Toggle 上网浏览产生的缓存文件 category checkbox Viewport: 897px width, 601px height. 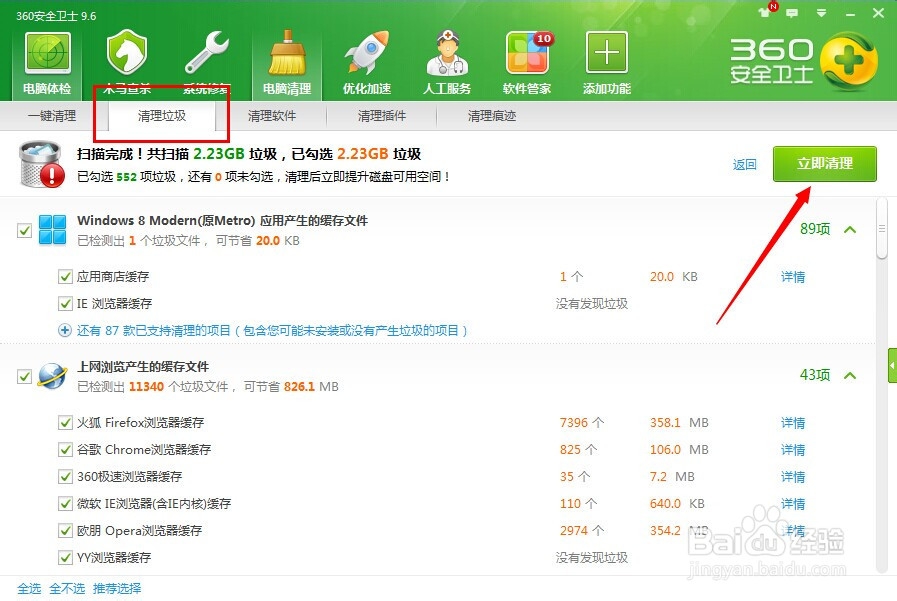click(24, 376)
